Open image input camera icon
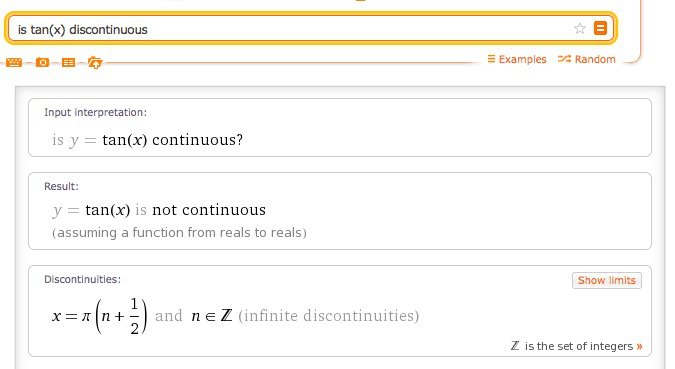This screenshot has width=675, height=369. pos(42,62)
